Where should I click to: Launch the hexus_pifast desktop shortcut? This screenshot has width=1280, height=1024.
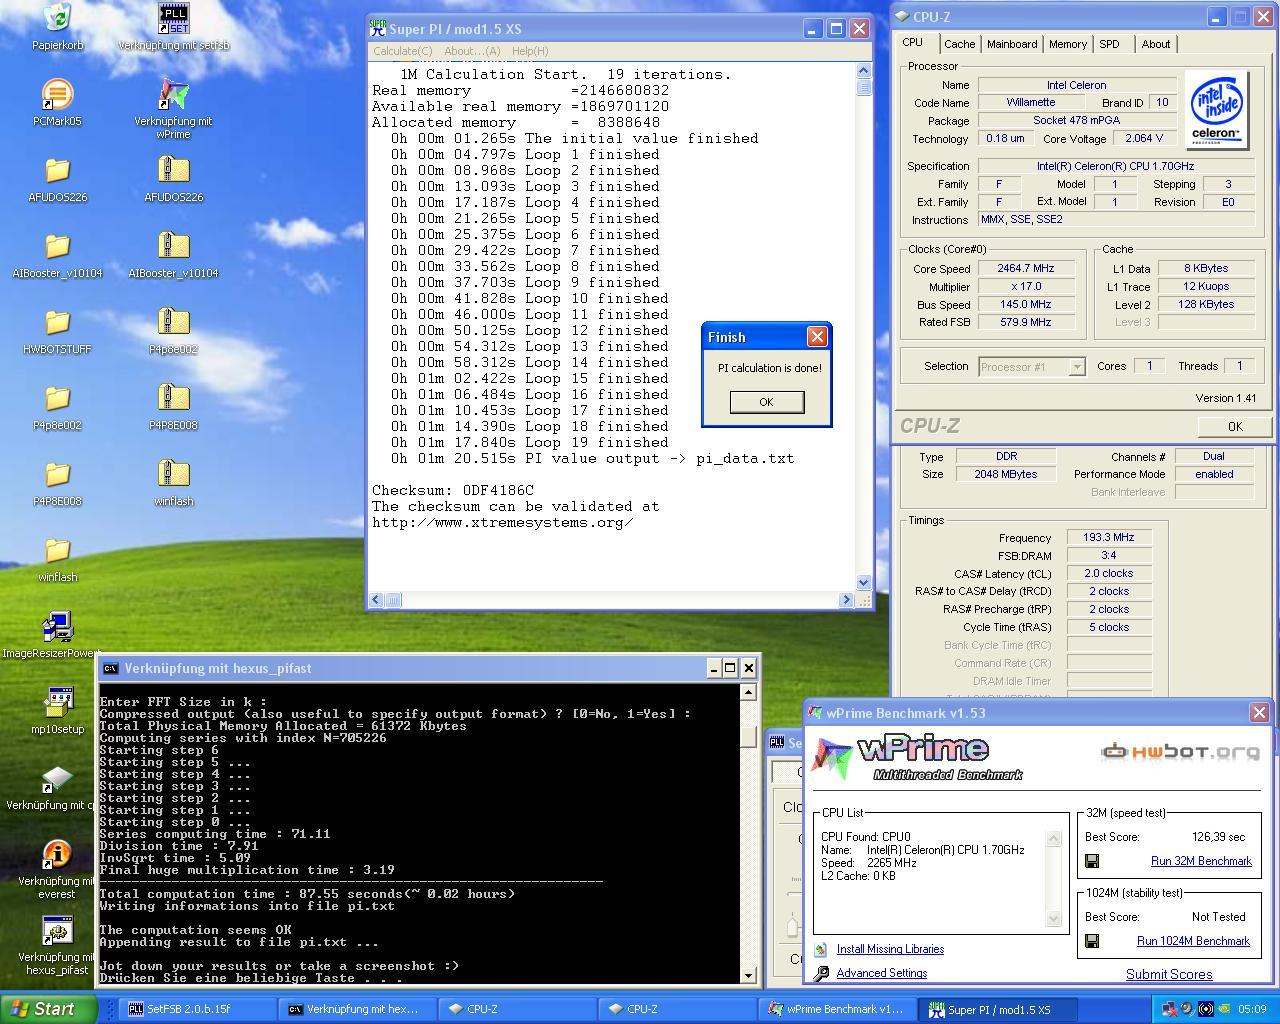click(x=57, y=930)
